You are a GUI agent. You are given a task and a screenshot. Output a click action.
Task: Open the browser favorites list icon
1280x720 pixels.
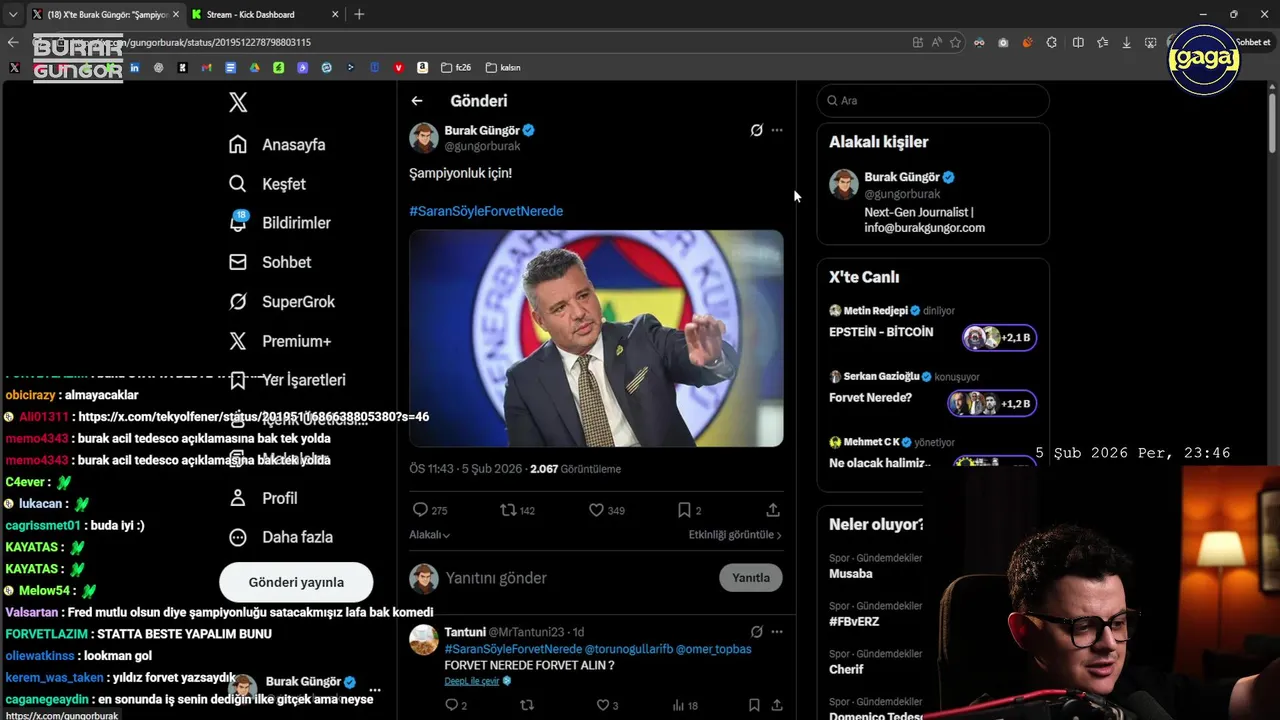pyautogui.click(x=1102, y=42)
